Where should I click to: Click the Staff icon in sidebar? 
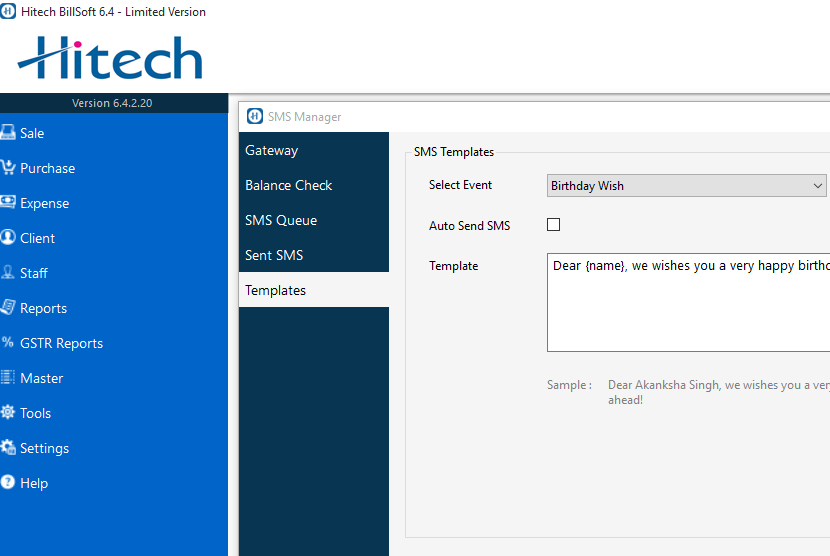(8, 273)
